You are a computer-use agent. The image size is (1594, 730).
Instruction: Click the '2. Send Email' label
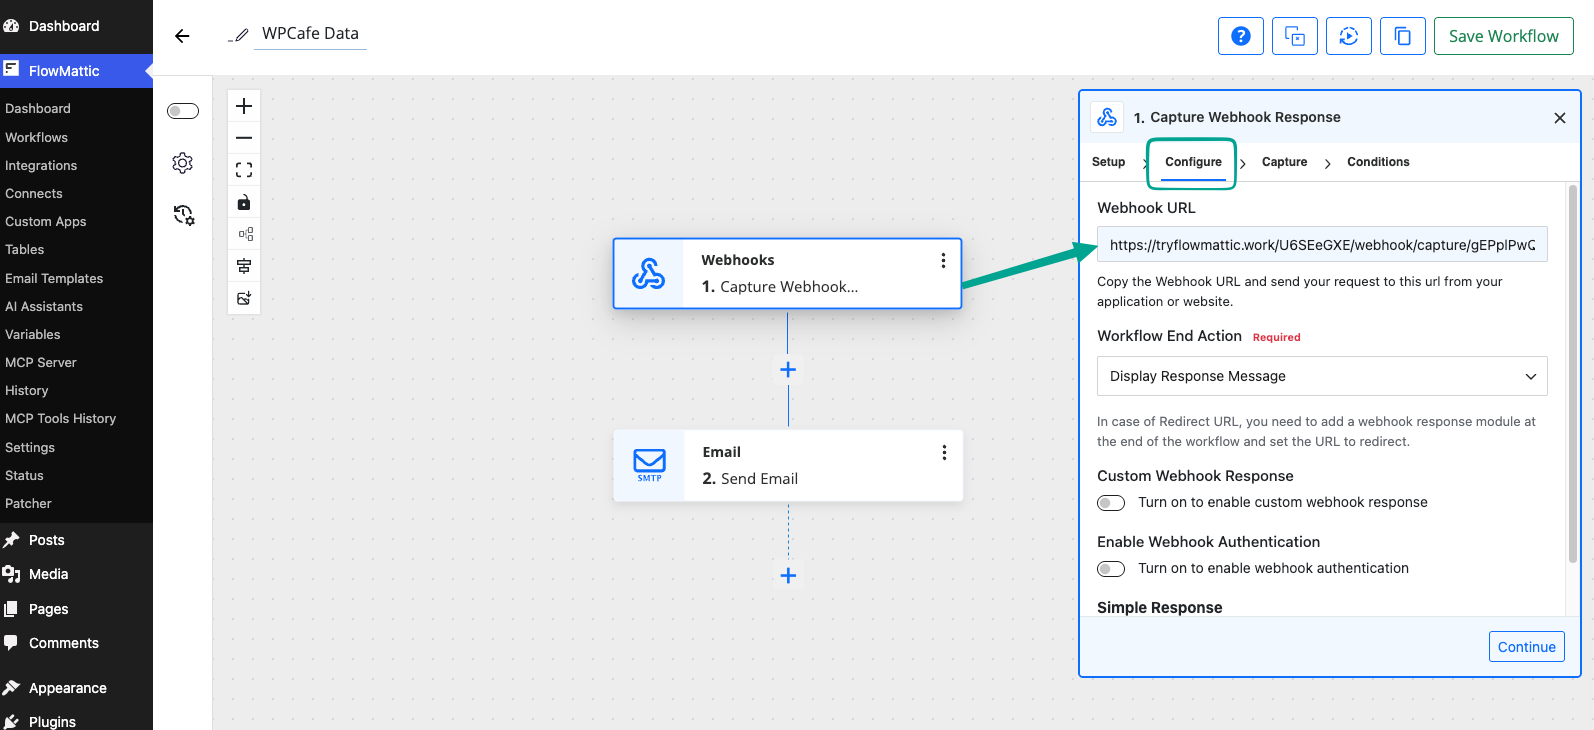pyautogui.click(x=750, y=479)
